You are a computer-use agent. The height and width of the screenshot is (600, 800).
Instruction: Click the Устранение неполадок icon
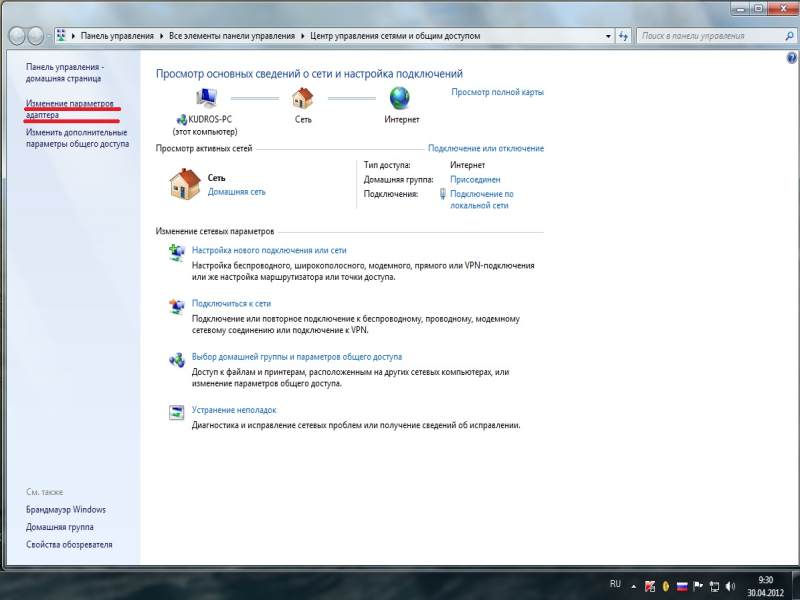[x=177, y=413]
